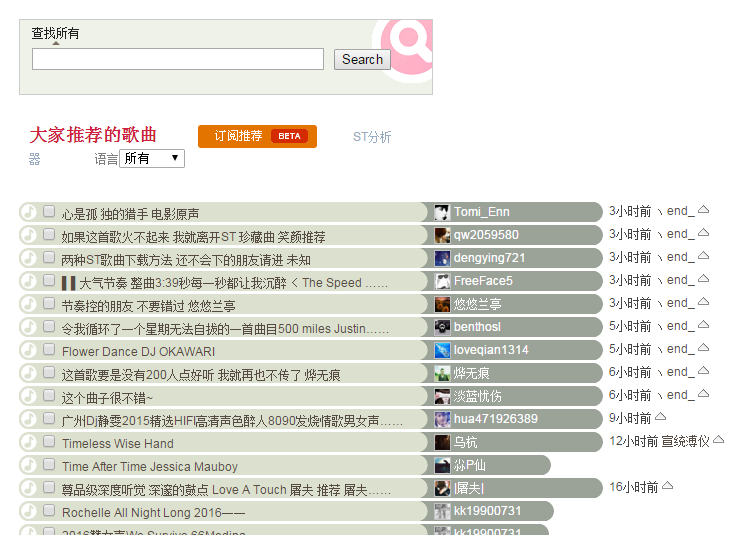This screenshot has height=535, width=730.
Task: Check the box for 心是孤独的猎手 song
Action: tap(49, 211)
